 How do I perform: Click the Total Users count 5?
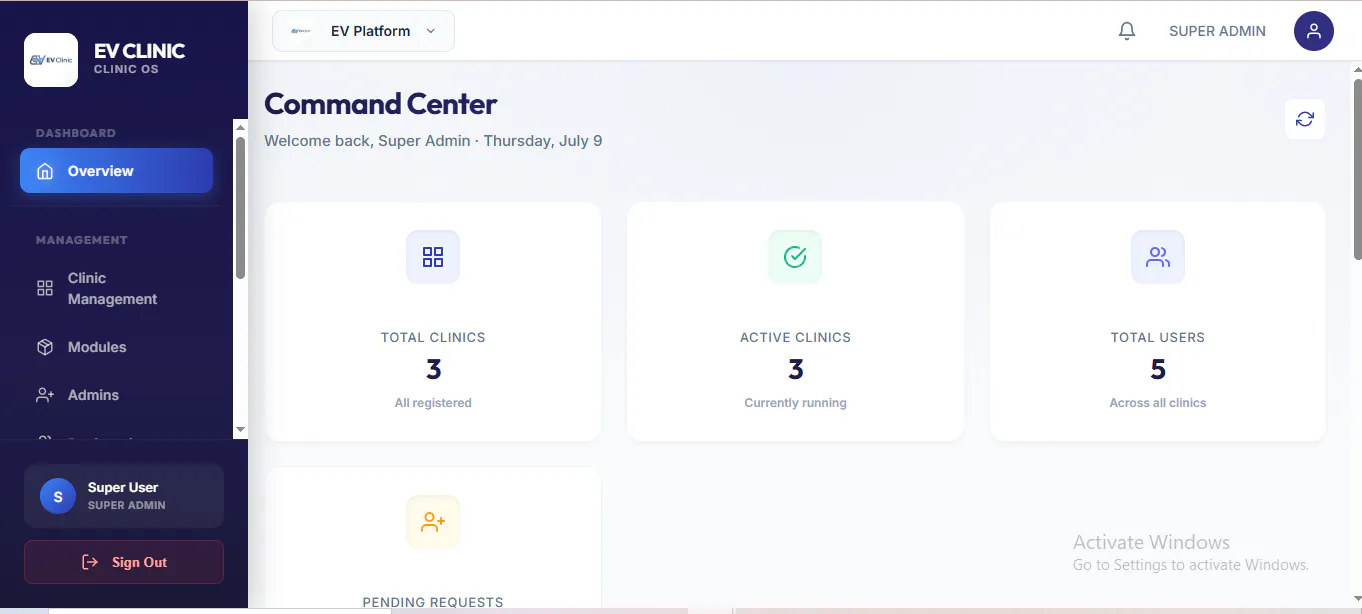pyautogui.click(x=1158, y=370)
